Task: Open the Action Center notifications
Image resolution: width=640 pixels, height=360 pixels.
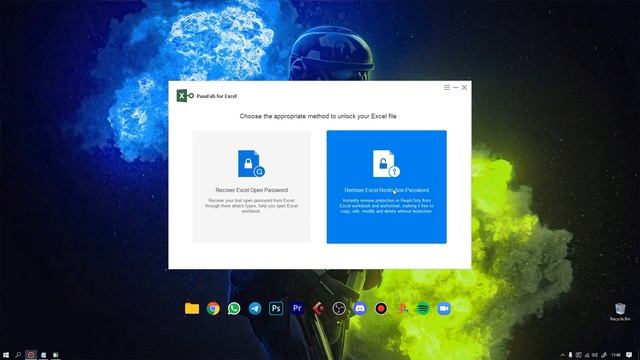Action: [x=629, y=355]
